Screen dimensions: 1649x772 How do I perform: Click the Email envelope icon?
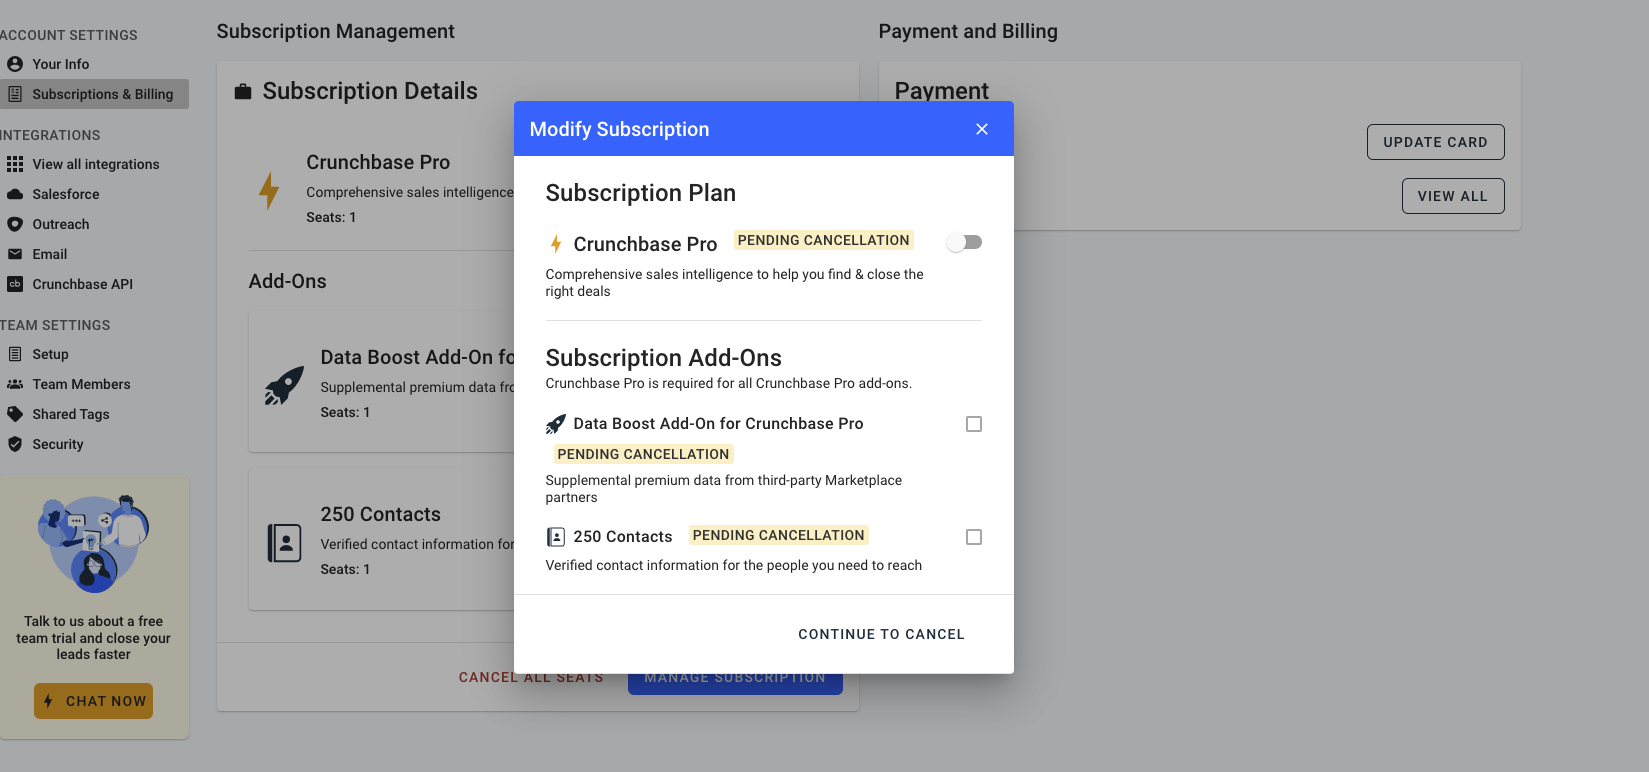click(x=15, y=254)
